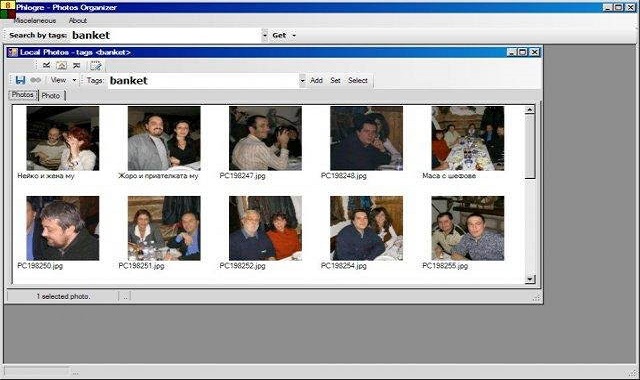Click the Search by tags input field
Screen dimensions: 640x380
(x=165, y=36)
